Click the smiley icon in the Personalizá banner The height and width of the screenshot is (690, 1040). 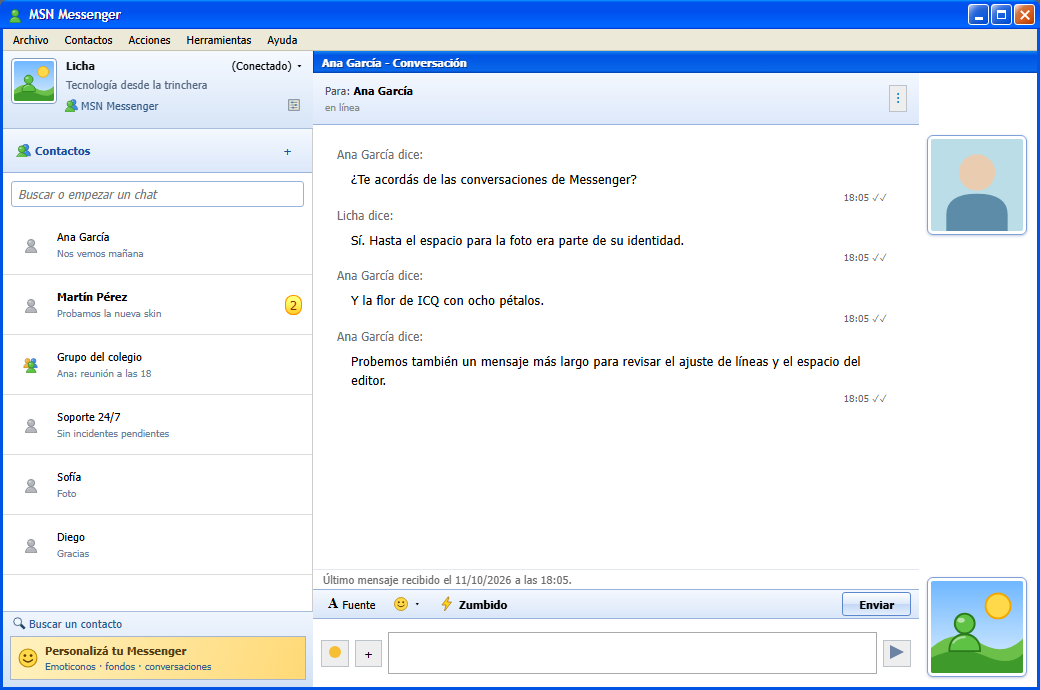(28, 657)
